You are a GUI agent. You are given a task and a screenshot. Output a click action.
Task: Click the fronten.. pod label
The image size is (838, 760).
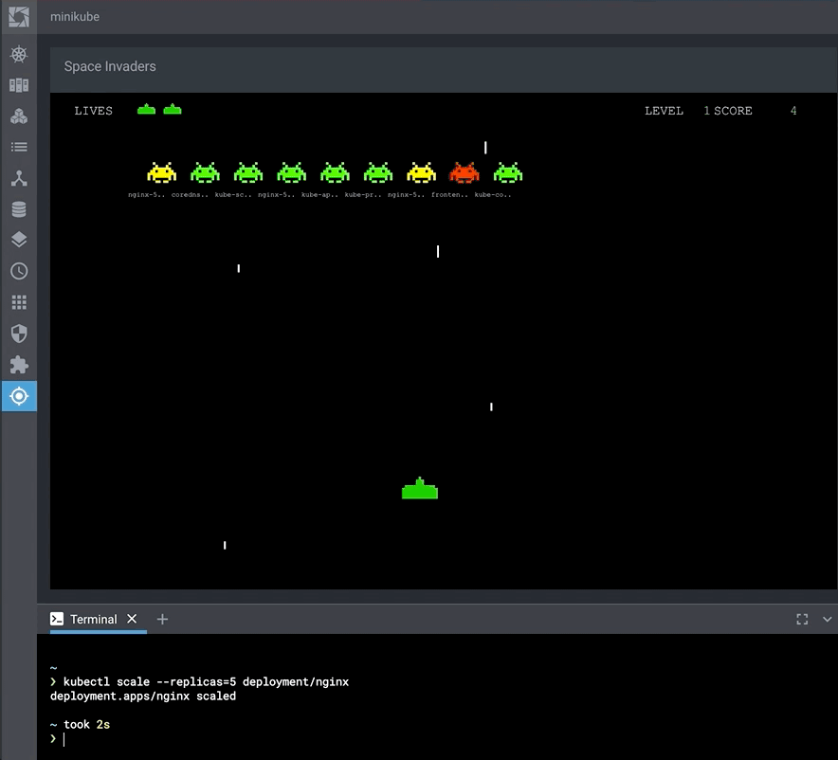(449, 195)
